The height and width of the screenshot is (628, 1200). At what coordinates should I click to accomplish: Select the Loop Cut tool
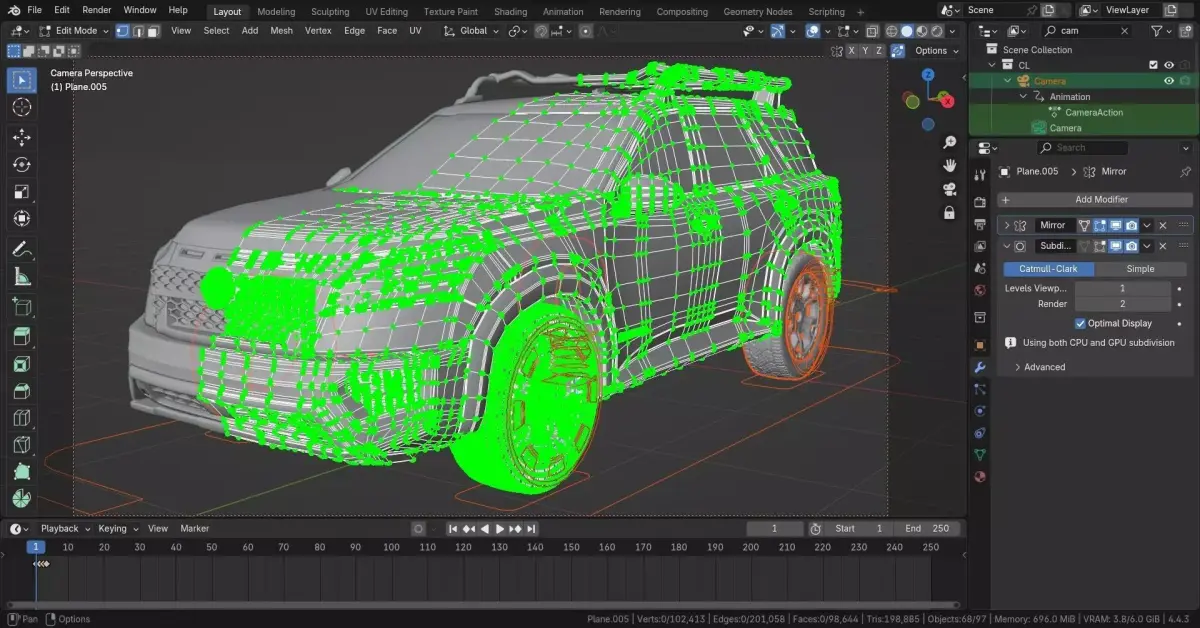22,418
